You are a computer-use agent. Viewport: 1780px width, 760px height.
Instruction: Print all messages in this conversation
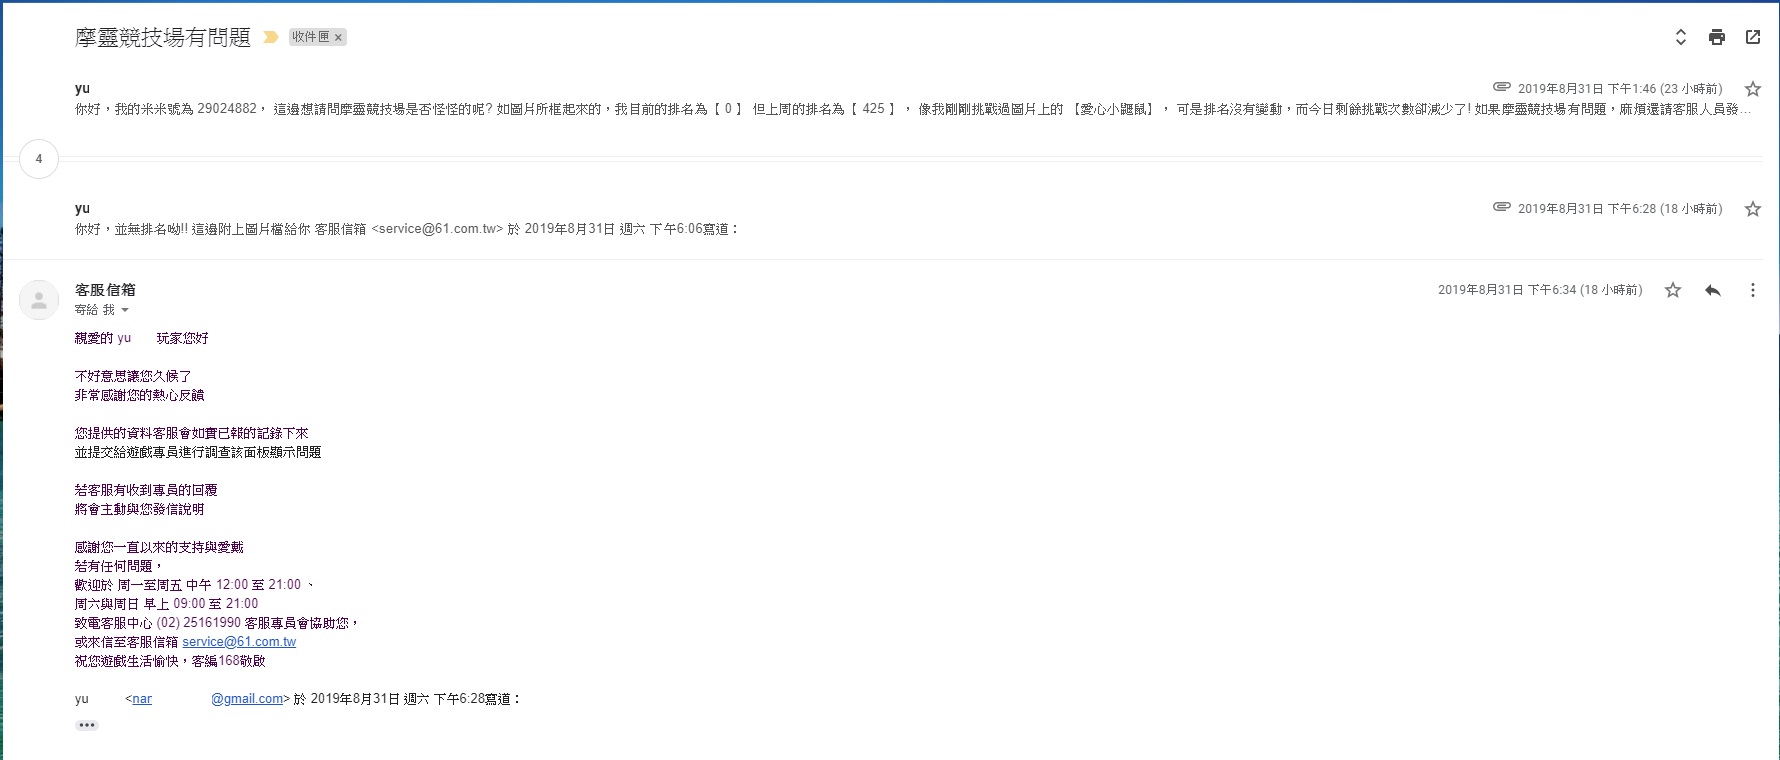(1717, 37)
